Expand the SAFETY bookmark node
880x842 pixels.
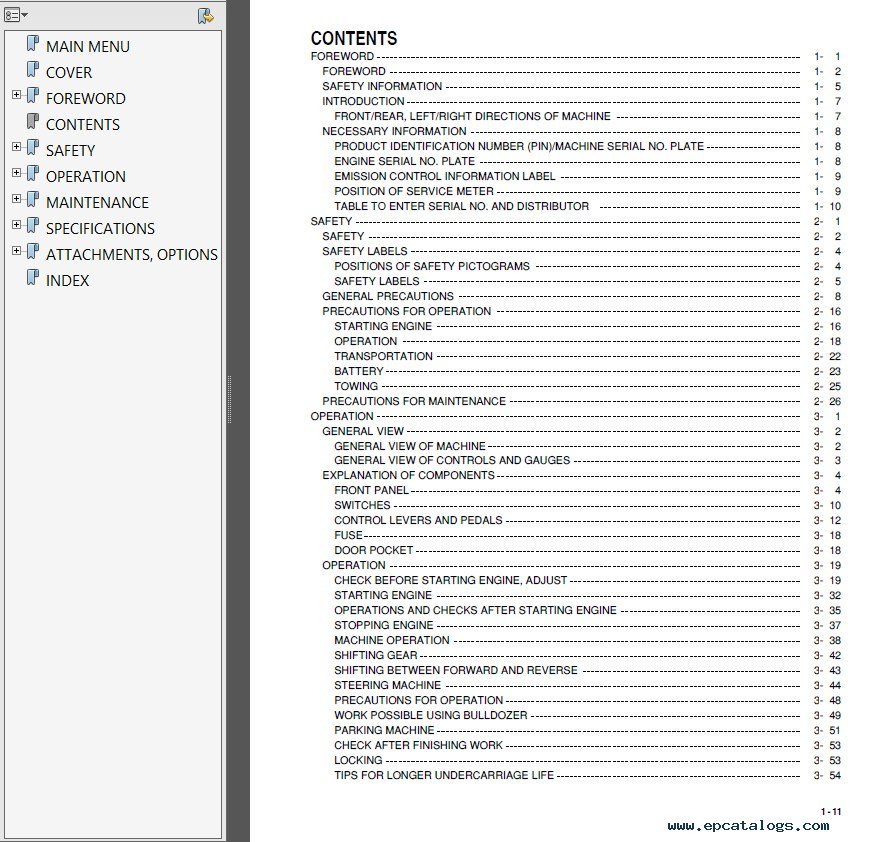click(16, 147)
